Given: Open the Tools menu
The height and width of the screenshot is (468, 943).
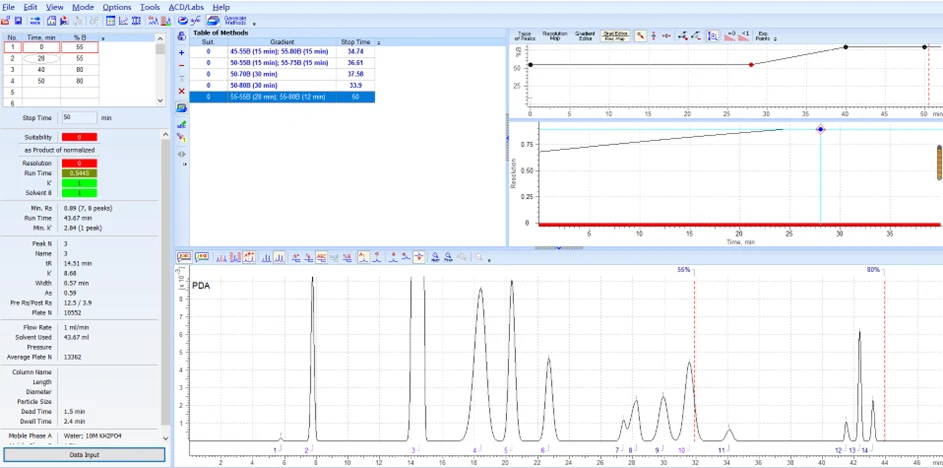Looking at the screenshot, I should [x=150, y=7].
